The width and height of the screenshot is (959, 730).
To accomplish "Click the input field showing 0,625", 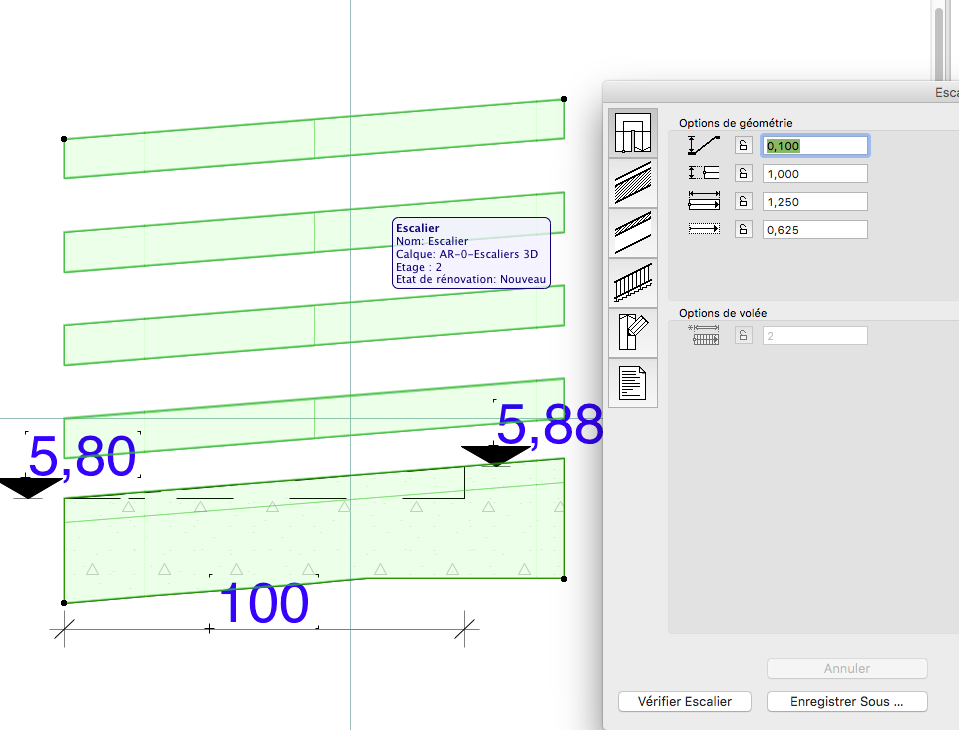I will pos(815,229).
